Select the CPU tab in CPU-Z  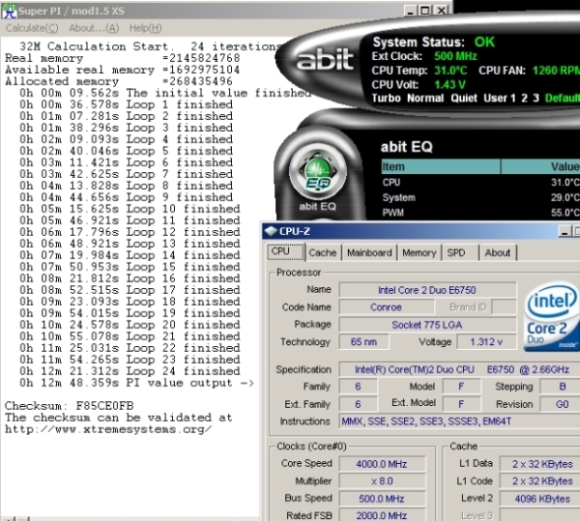coord(286,252)
